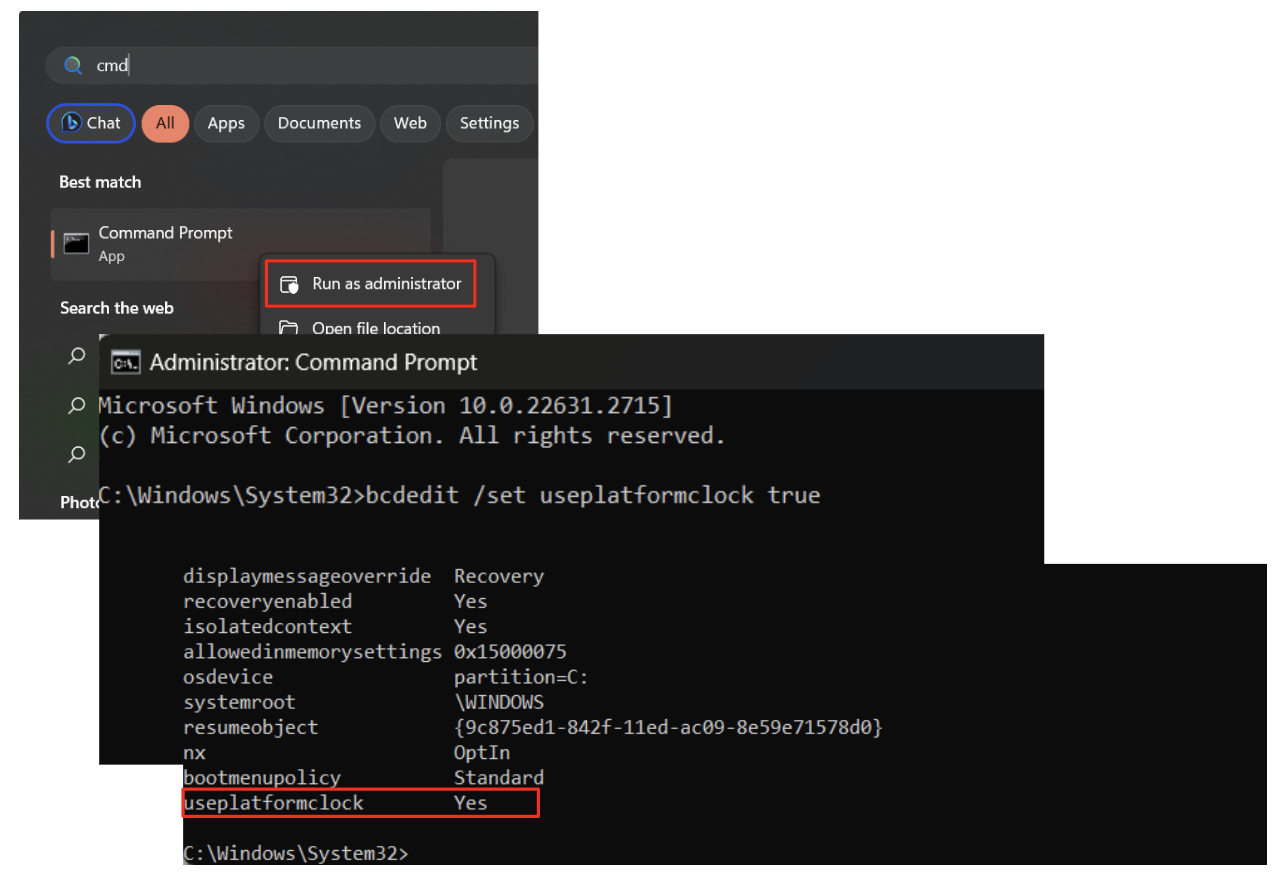This screenshot has height=876, width=1278.
Task: Click the Administrator Command Prompt title bar icon
Action: (x=125, y=362)
